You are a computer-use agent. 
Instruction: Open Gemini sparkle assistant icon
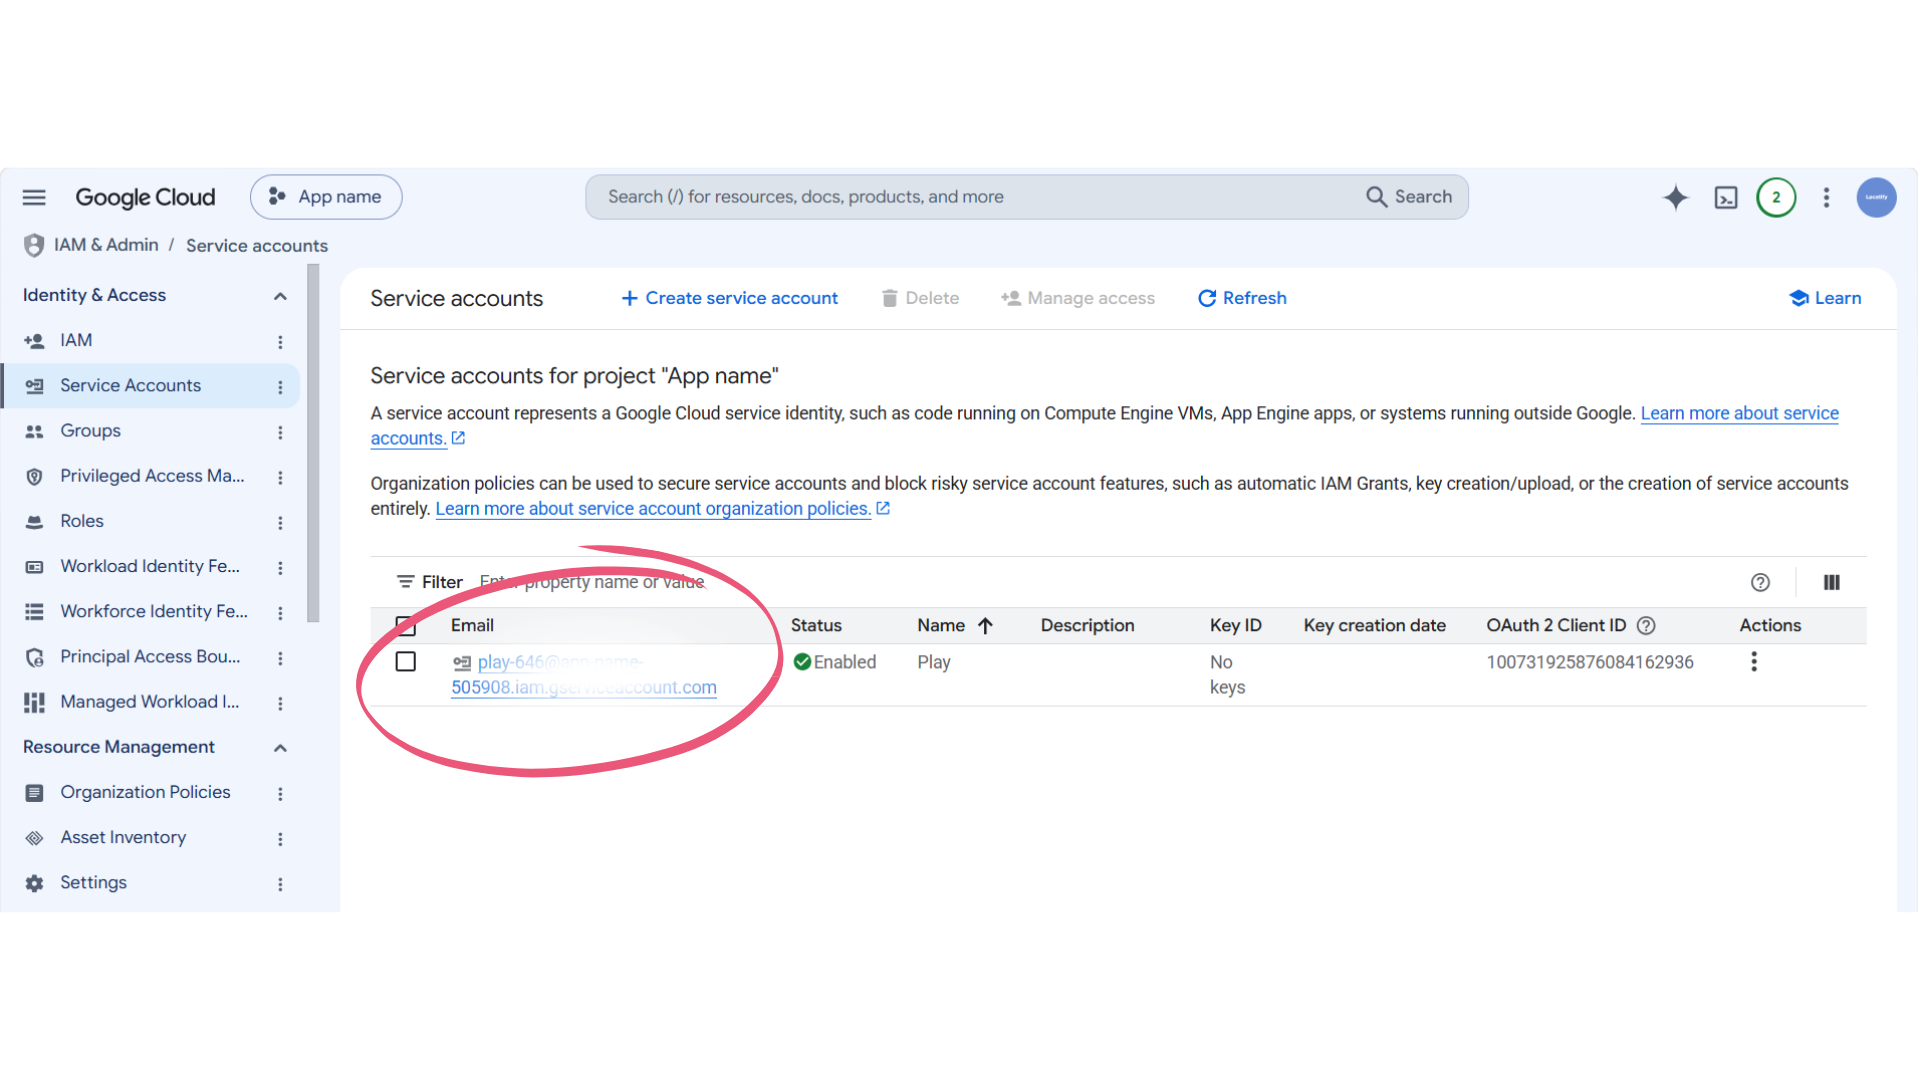pos(1676,197)
